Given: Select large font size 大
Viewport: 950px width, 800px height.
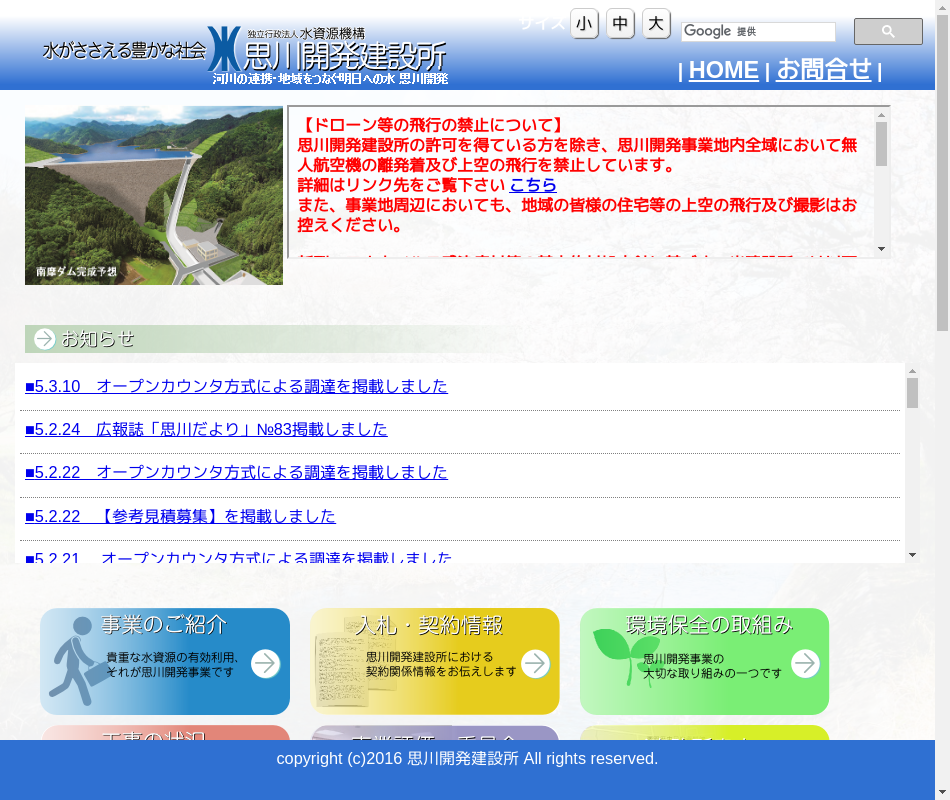Looking at the screenshot, I should pos(656,24).
